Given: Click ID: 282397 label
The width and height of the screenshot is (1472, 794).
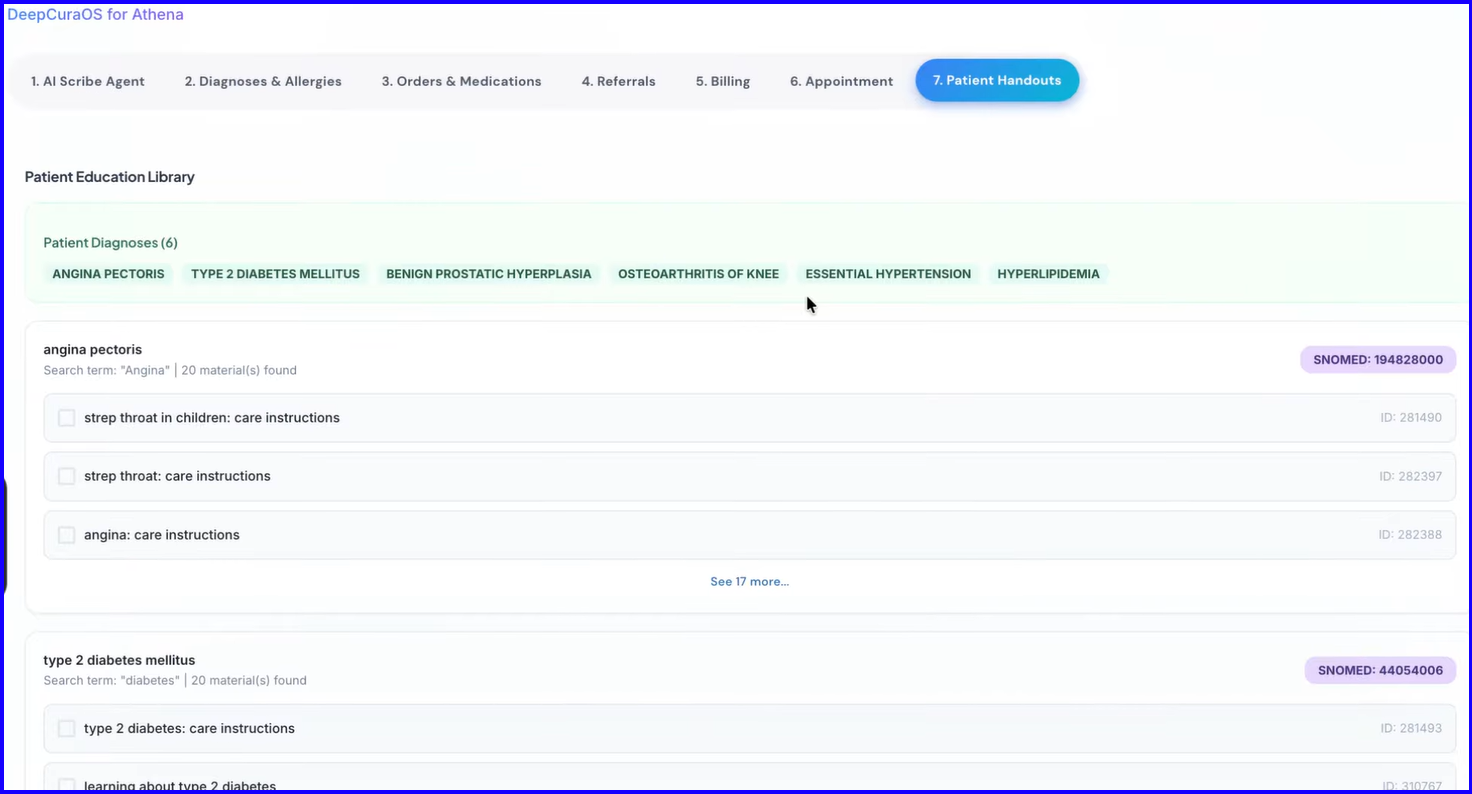Looking at the screenshot, I should point(1411,476).
